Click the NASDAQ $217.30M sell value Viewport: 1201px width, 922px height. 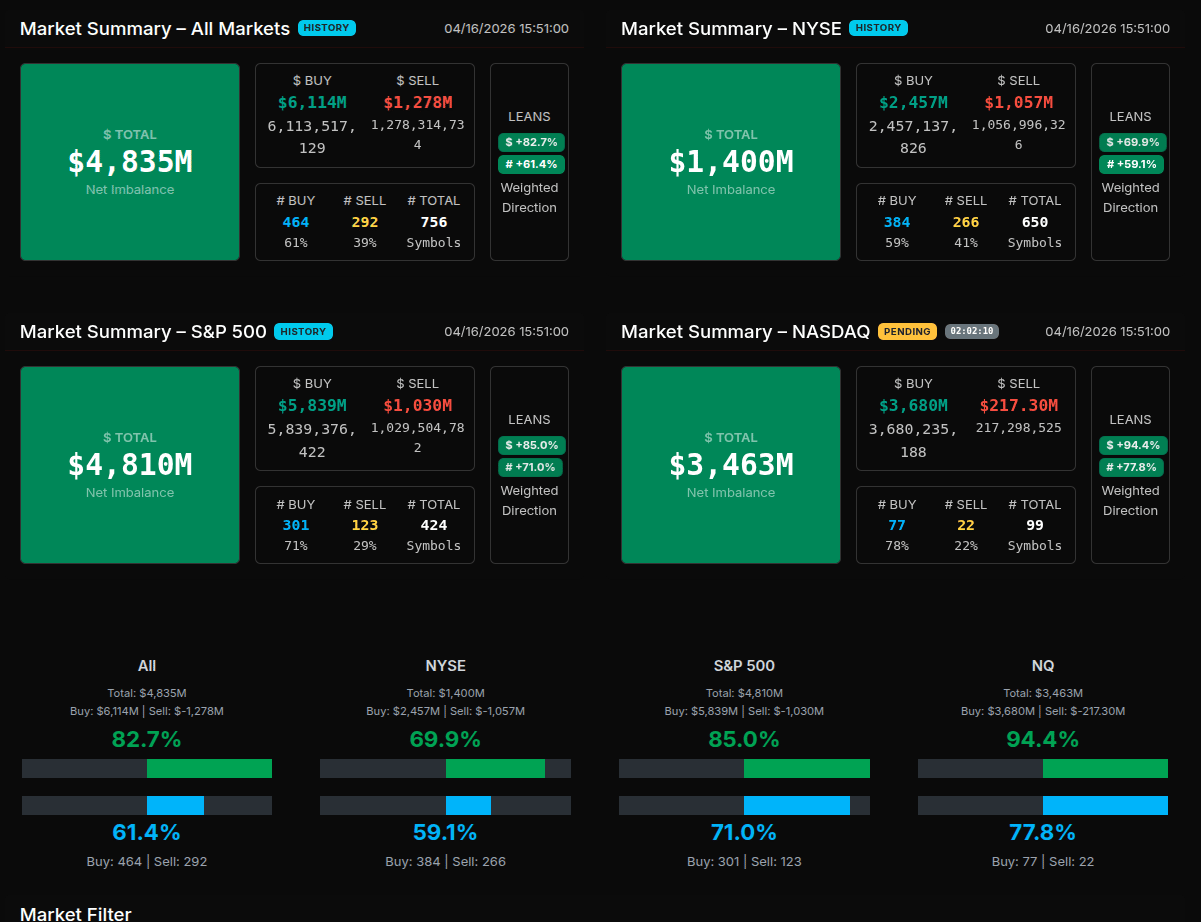point(1019,405)
